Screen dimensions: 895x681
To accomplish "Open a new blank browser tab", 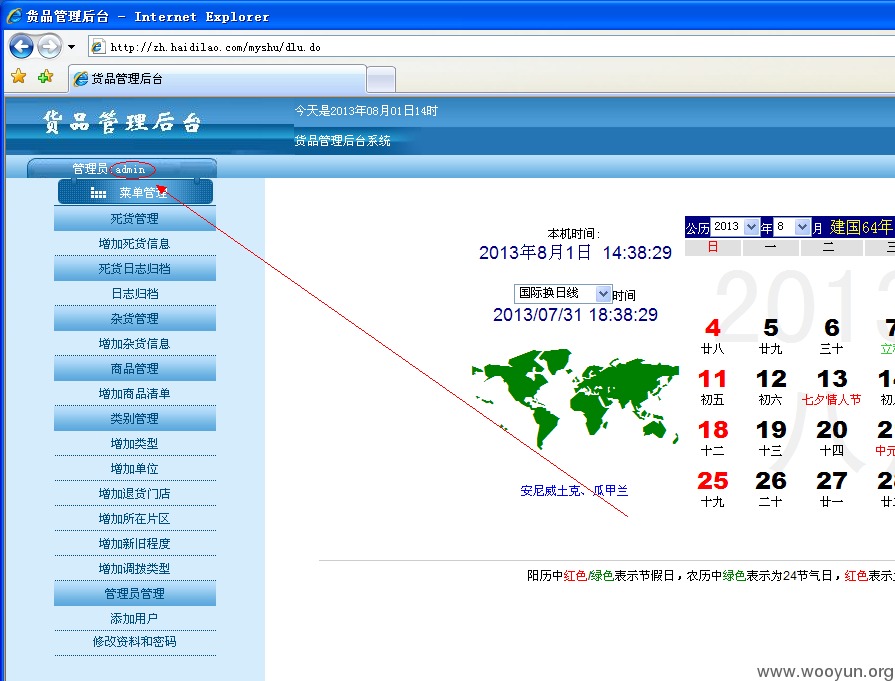I will pyautogui.click(x=381, y=79).
